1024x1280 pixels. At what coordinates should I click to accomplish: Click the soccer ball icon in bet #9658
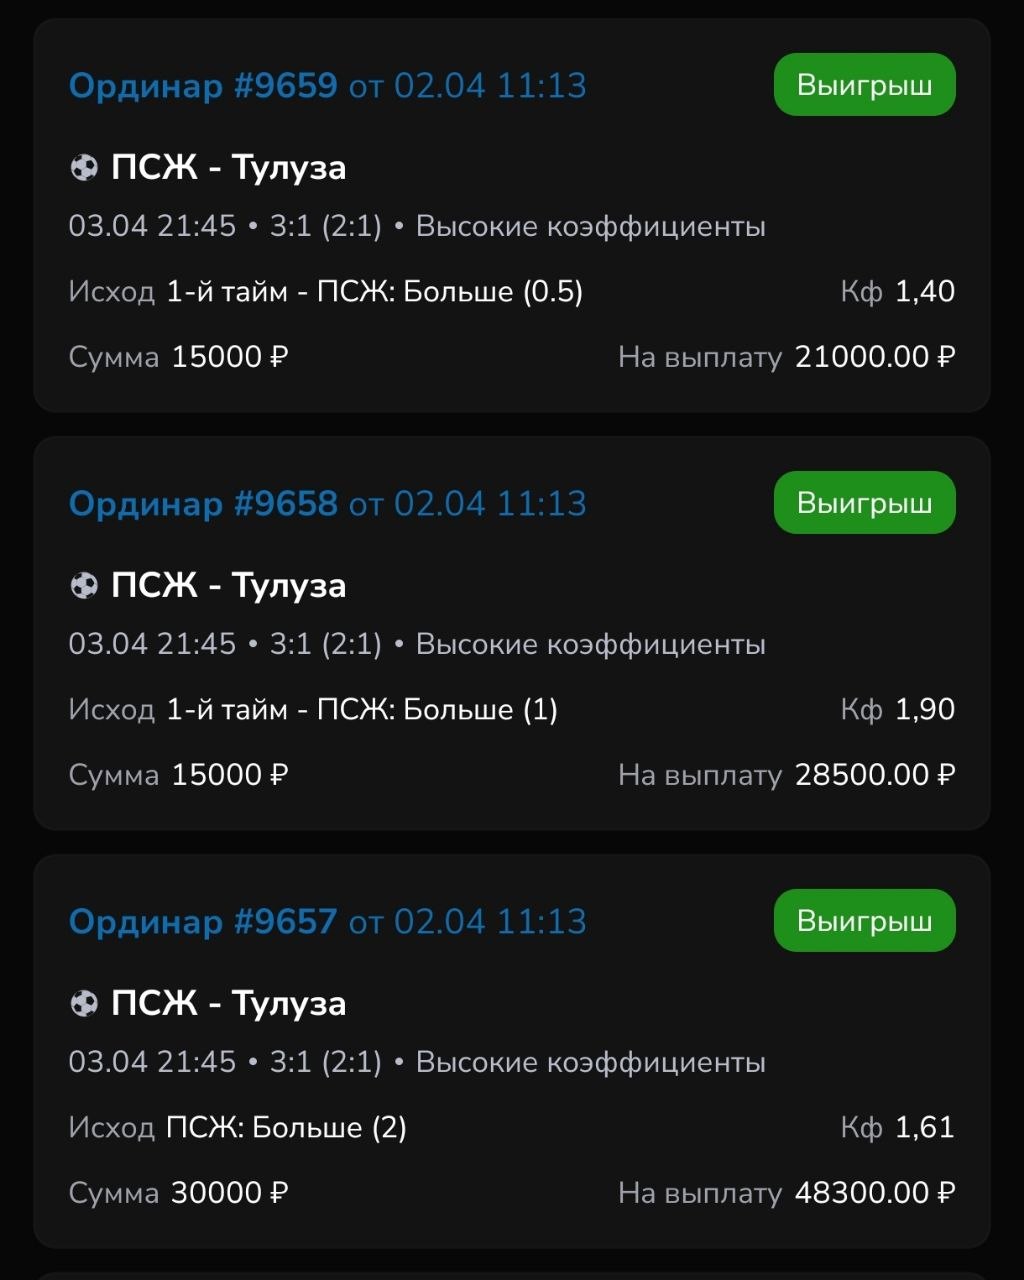84,586
